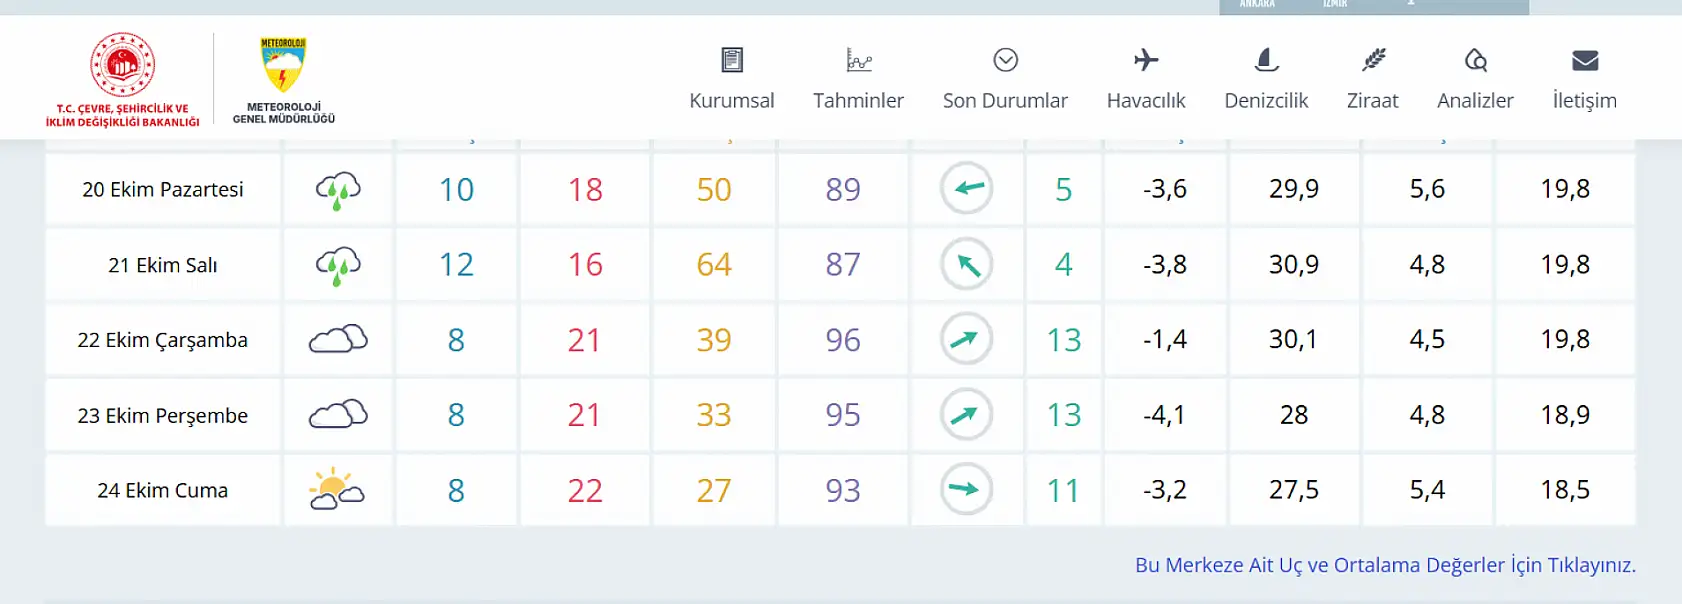Open the Tahminler menu item
Viewport: 1682px width, 604px height.
click(858, 100)
